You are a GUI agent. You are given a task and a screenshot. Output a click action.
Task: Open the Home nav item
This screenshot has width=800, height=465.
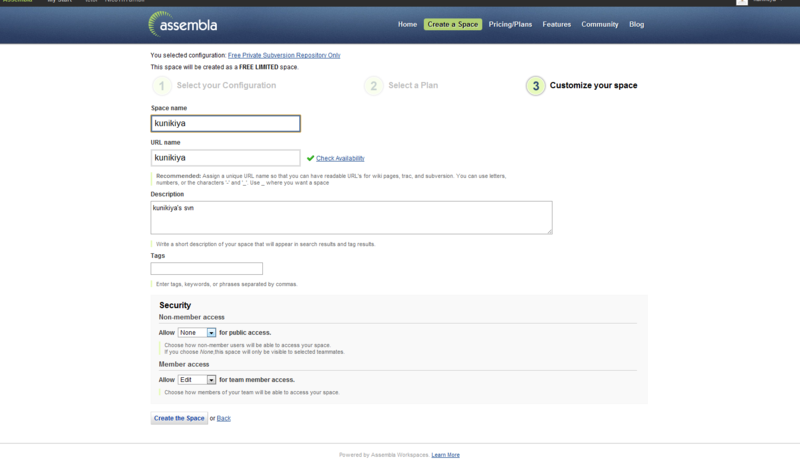pos(407,24)
